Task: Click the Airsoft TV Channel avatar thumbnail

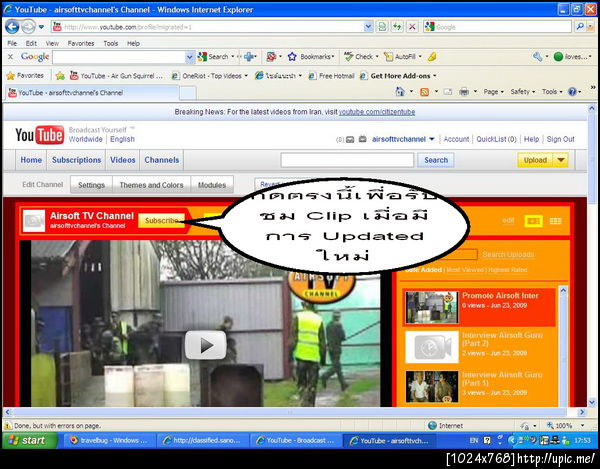Action: click(34, 221)
